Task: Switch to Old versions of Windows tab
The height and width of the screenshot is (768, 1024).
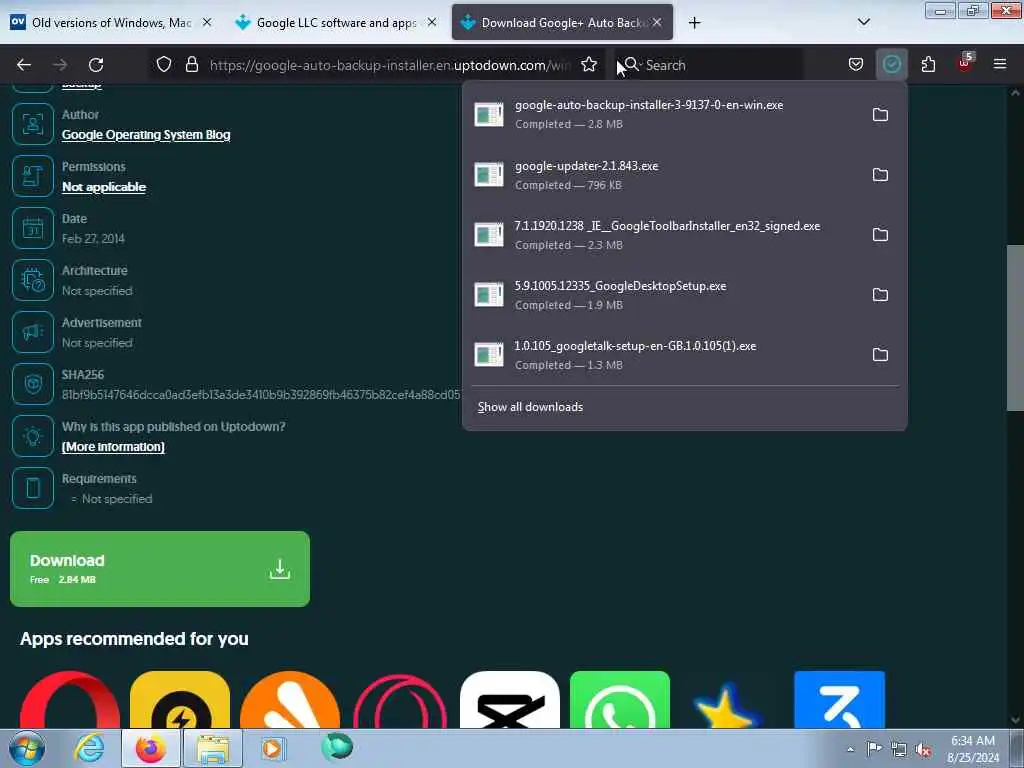Action: [111, 23]
